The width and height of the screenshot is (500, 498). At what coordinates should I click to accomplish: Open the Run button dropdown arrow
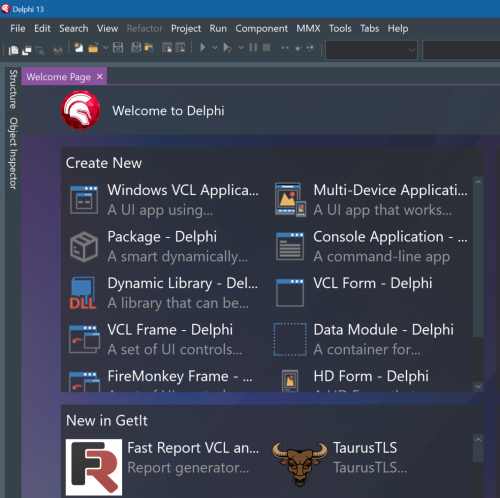[215, 48]
